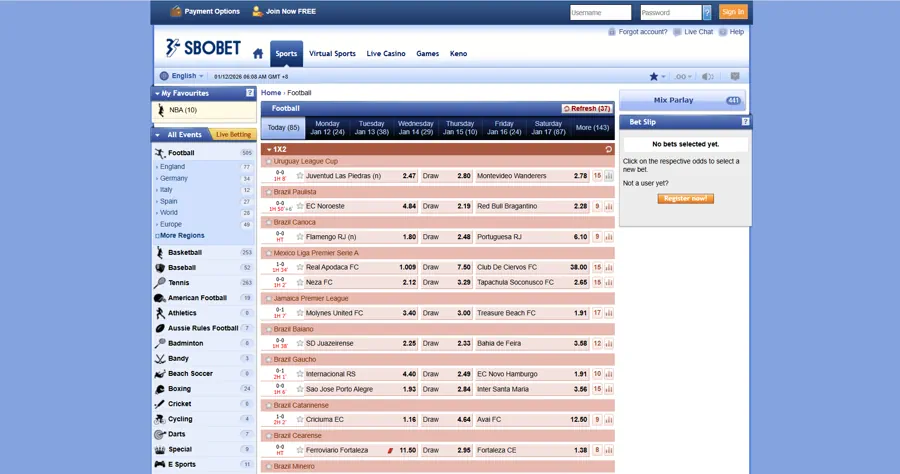Image resolution: width=900 pixels, height=474 pixels.
Task: Click the Refresh (37) button
Action: [x=587, y=108]
